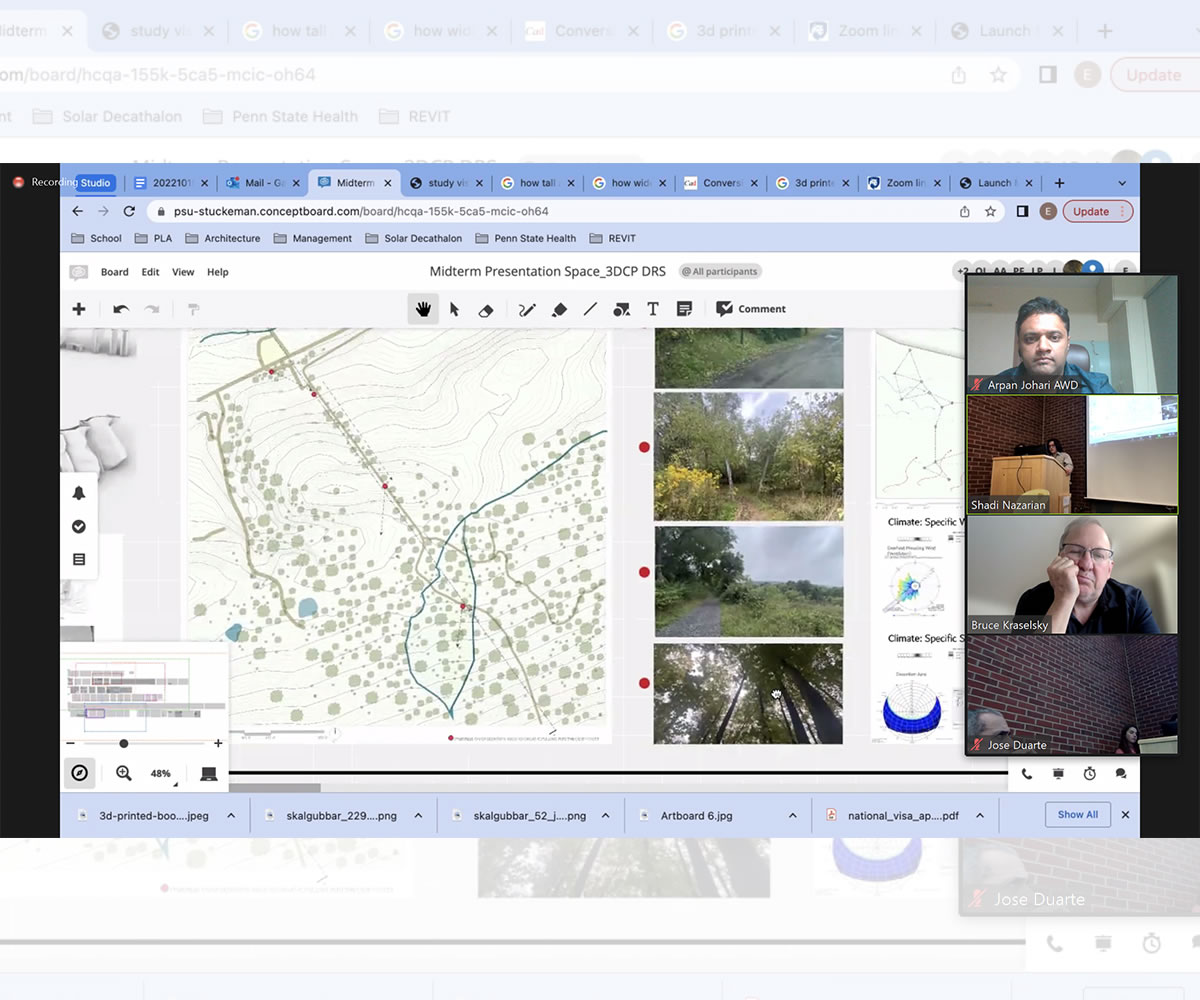Switch to the study vis browser tab
Viewport: 1200px width, 1000px height.
click(445, 183)
